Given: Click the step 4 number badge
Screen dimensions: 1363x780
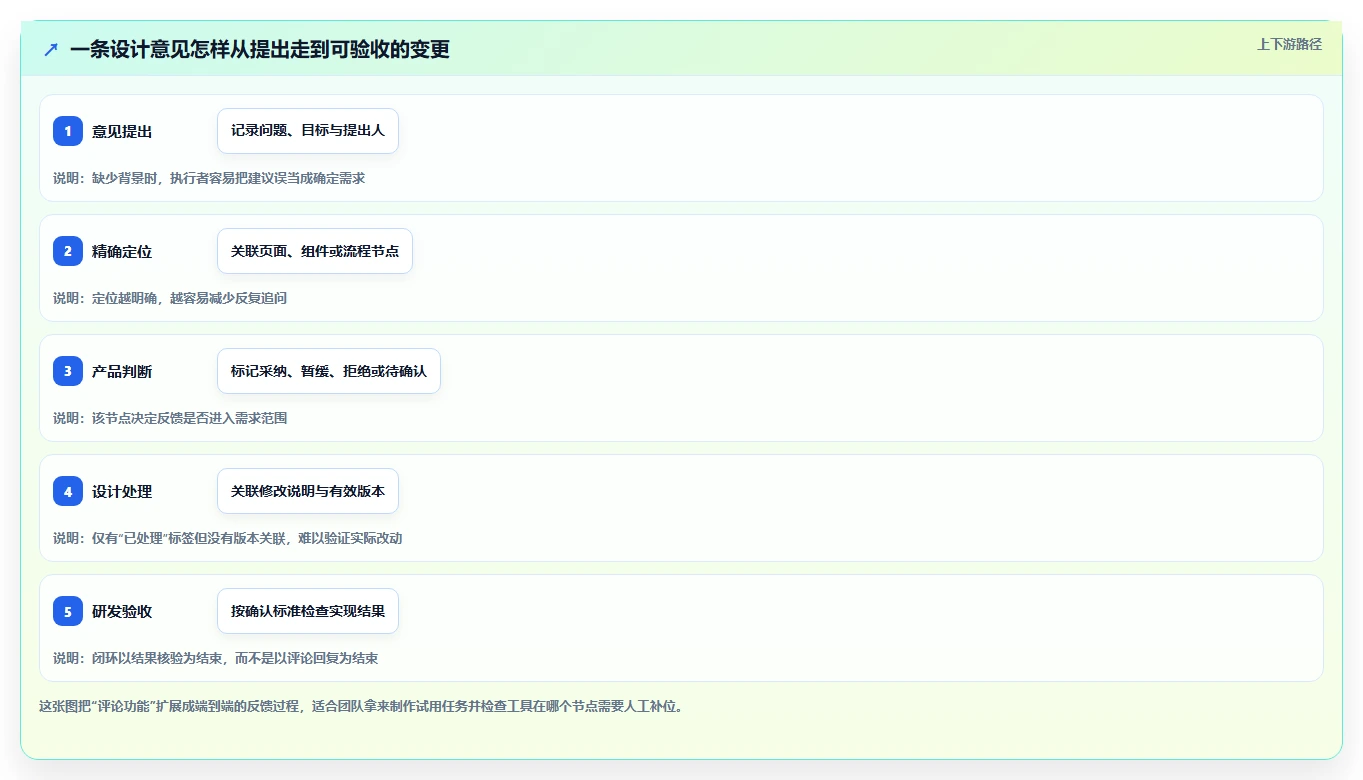Looking at the screenshot, I should pyautogui.click(x=68, y=491).
